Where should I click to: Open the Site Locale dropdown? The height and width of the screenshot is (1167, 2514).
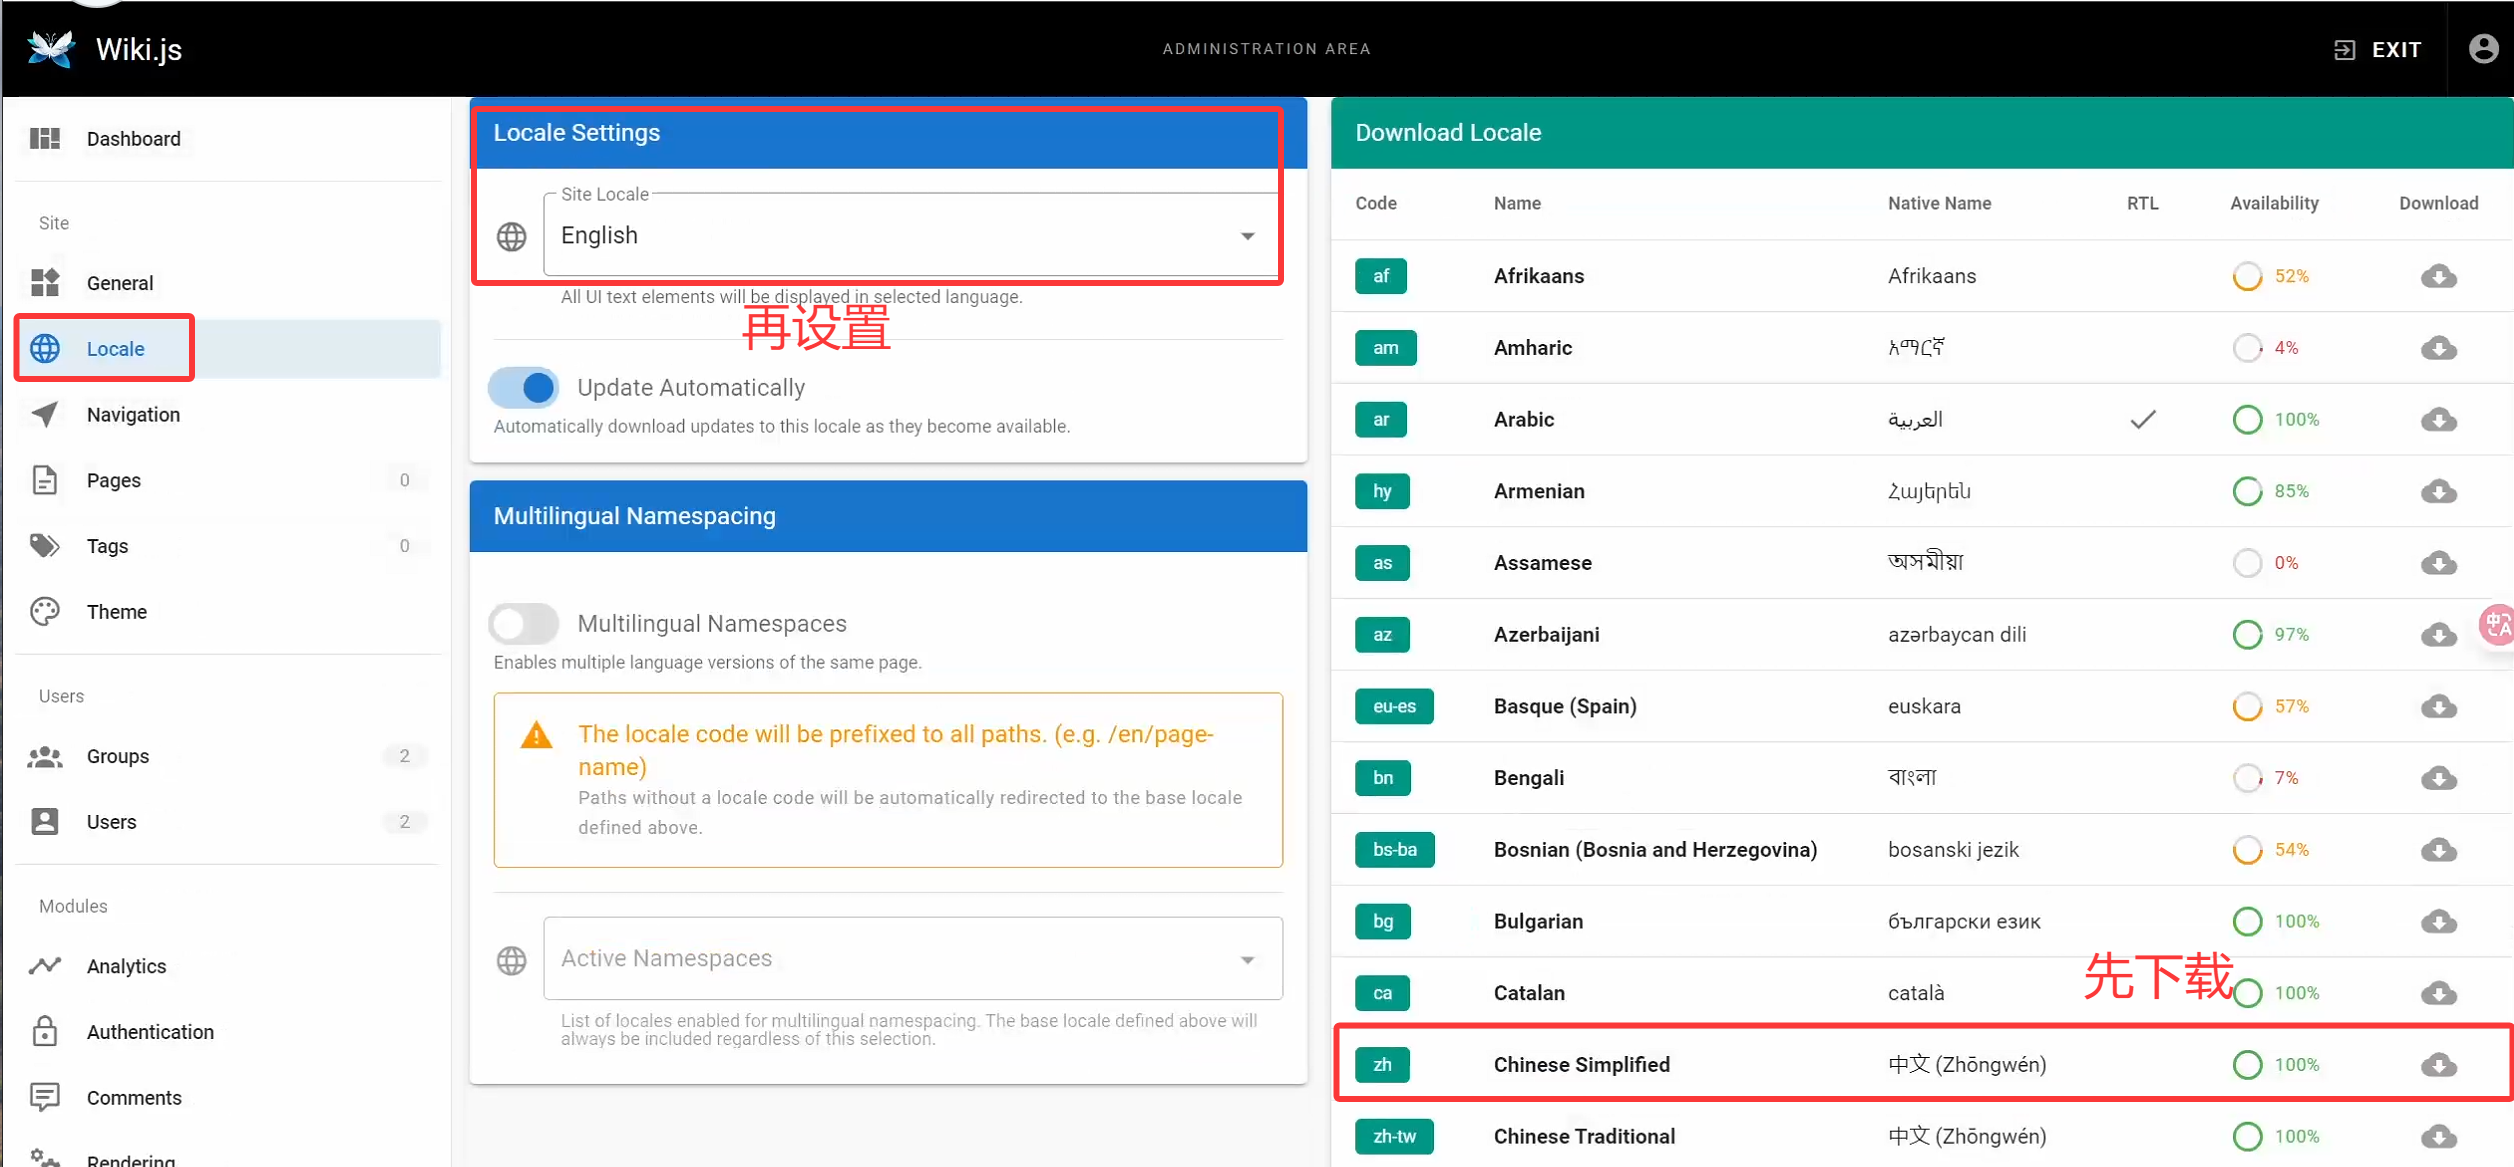tap(900, 236)
